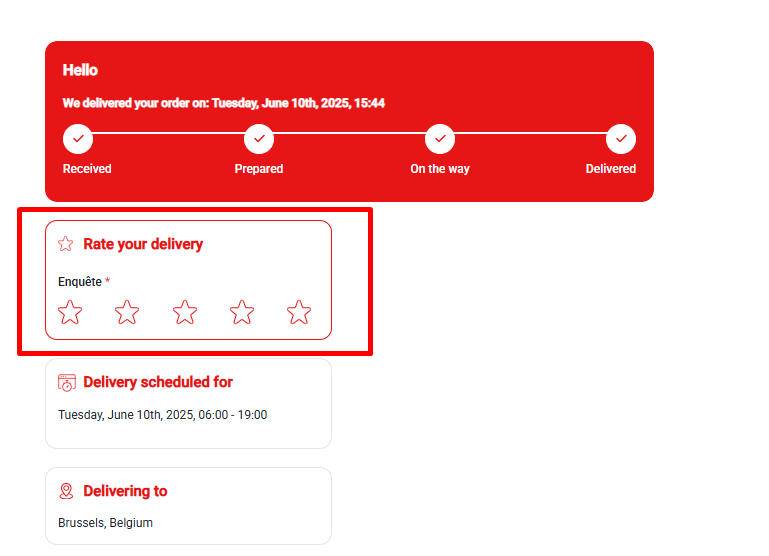Click the scheduled time window 06:00 - 19:00

click(232, 415)
